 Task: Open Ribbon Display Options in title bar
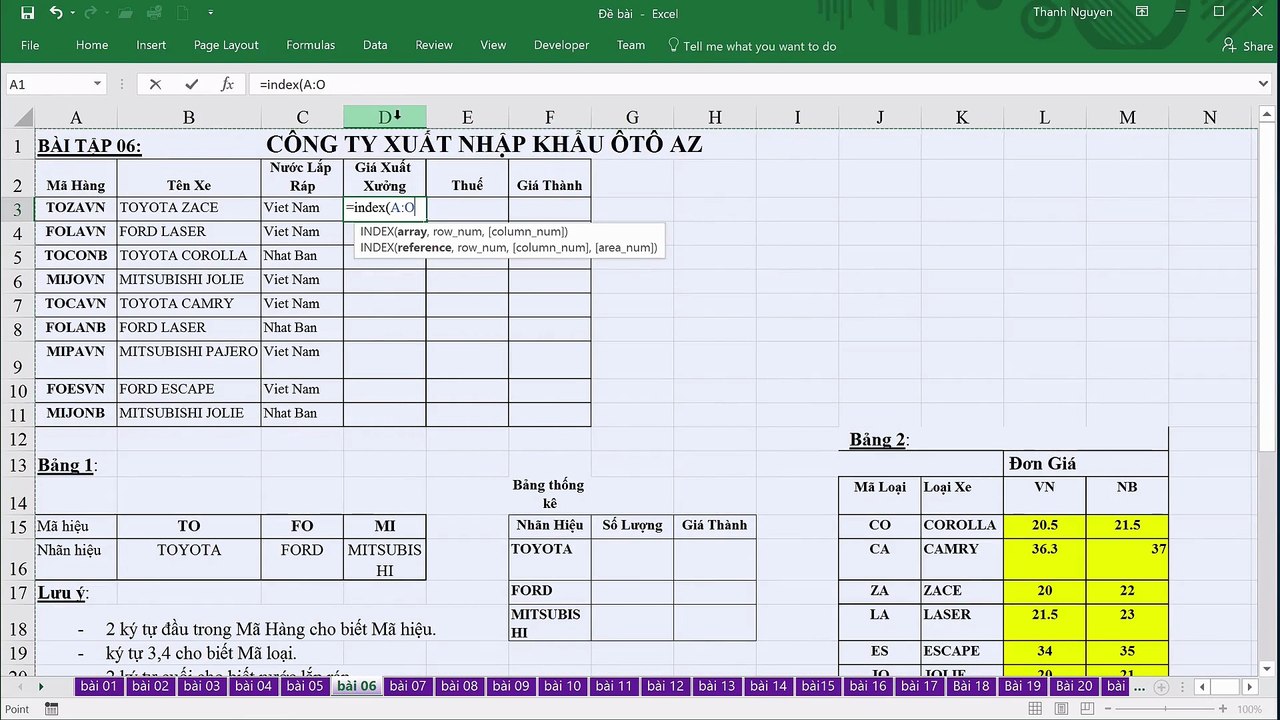[x=1142, y=12]
